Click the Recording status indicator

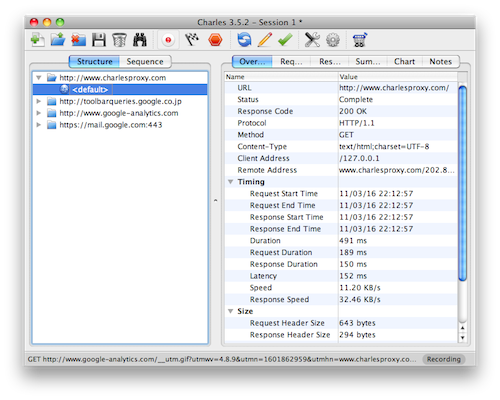(444, 359)
